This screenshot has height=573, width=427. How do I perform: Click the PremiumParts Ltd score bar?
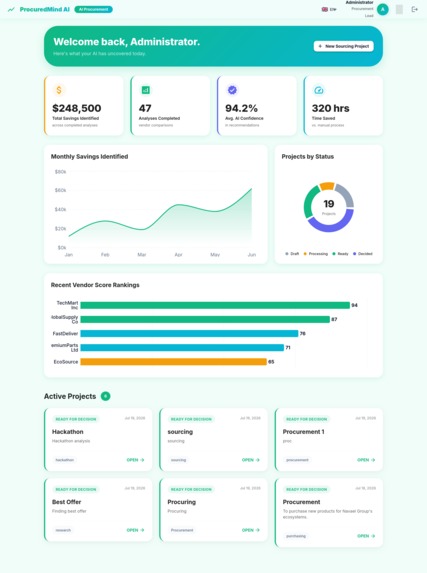pyautogui.click(x=182, y=348)
